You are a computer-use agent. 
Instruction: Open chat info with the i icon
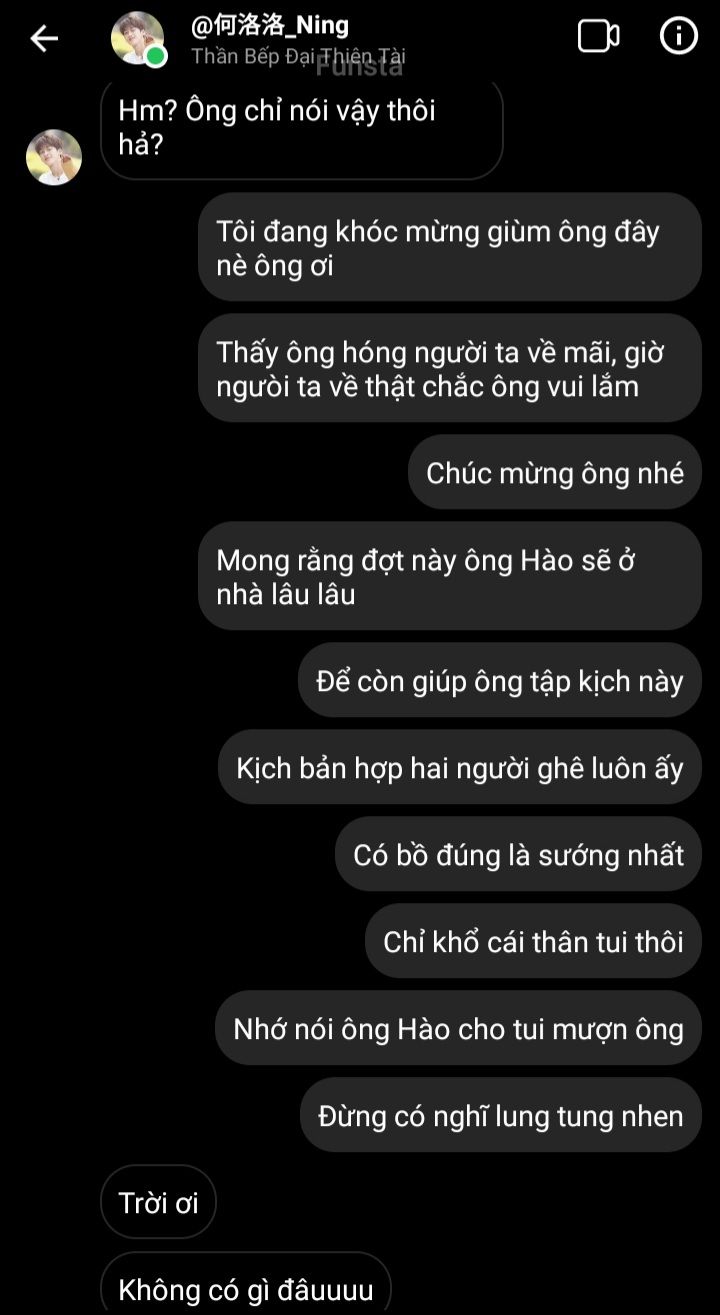click(x=679, y=37)
